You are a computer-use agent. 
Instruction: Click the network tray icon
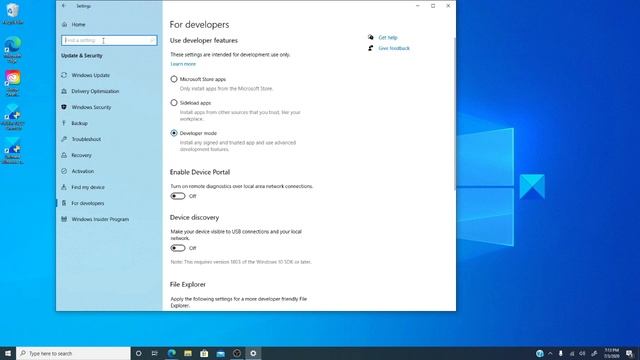[x=572, y=353]
